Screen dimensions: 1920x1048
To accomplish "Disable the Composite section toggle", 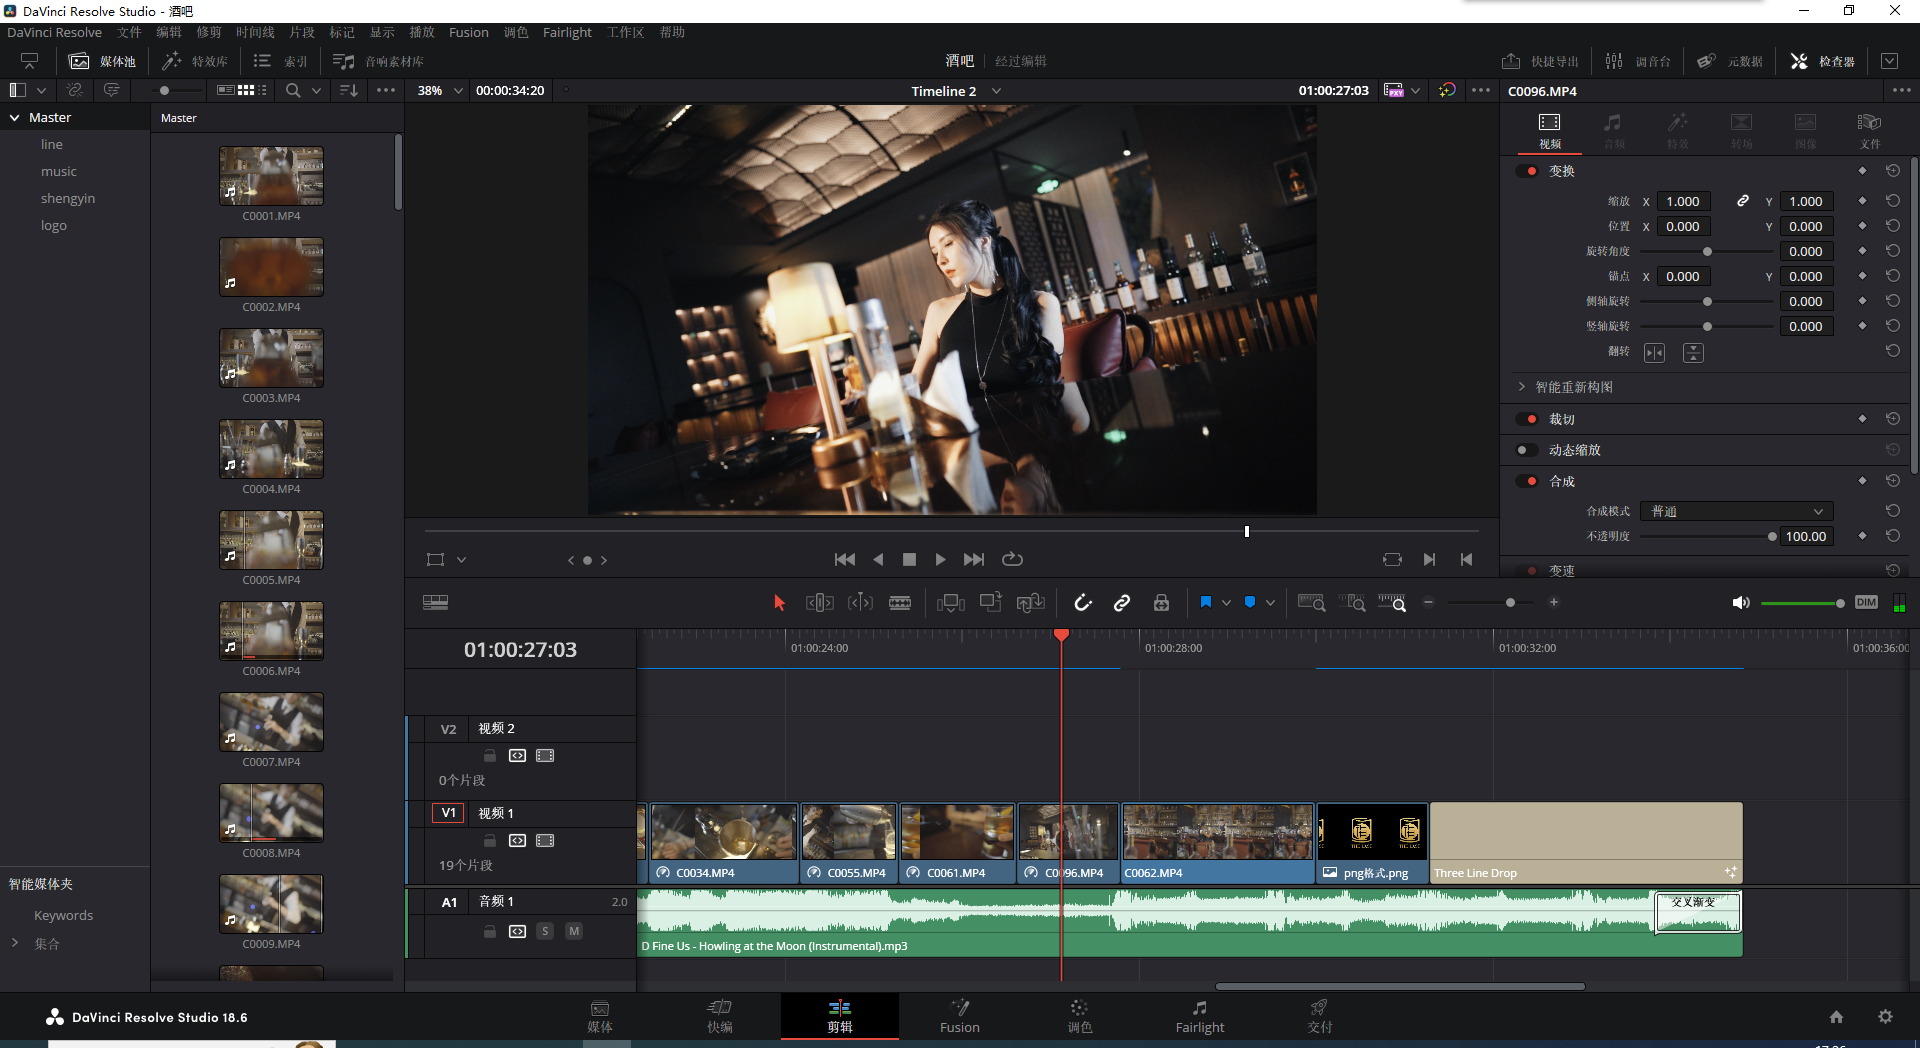I will point(1527,481).
